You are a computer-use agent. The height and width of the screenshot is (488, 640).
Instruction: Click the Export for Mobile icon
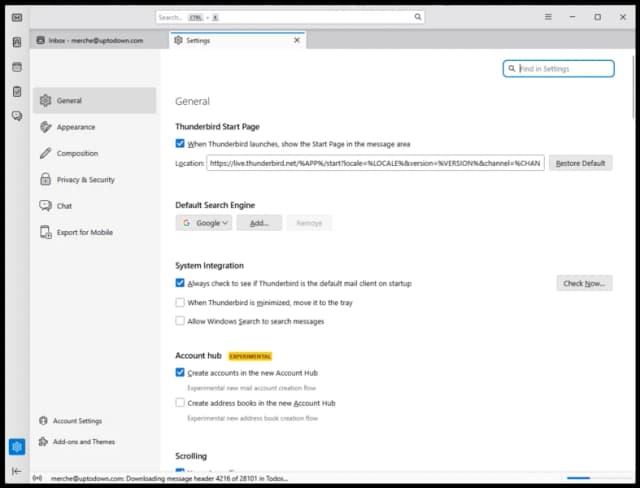coord(45,232)
